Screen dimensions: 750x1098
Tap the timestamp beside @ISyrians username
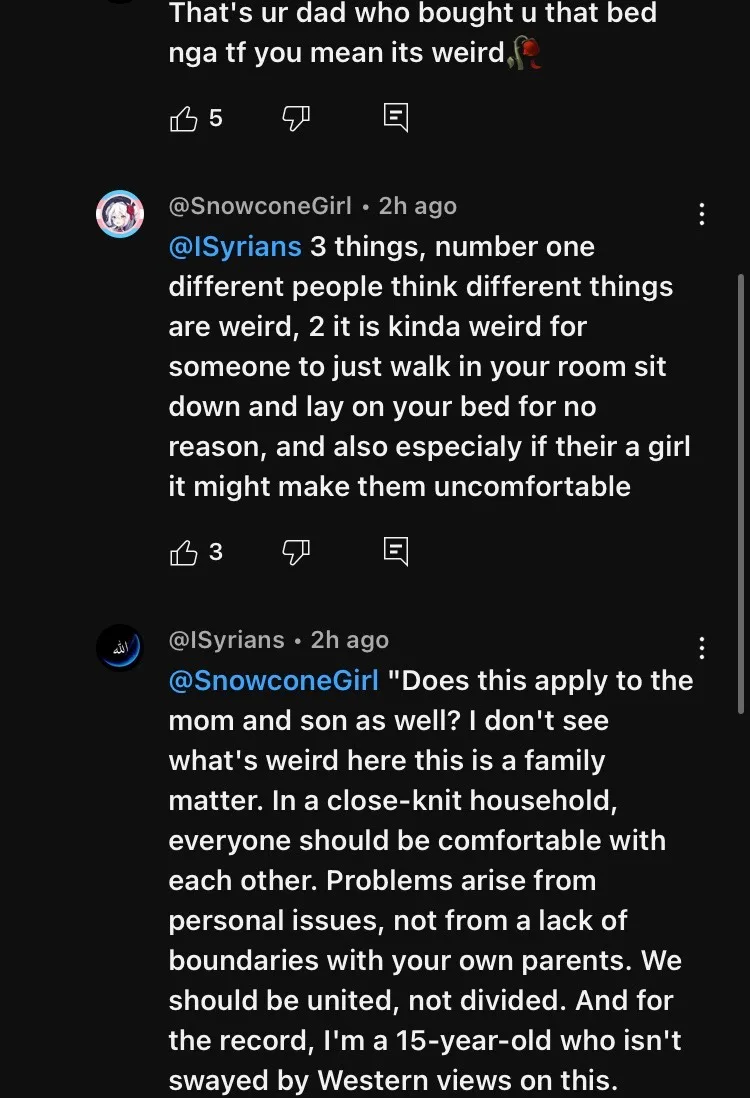tap(350, 640)
